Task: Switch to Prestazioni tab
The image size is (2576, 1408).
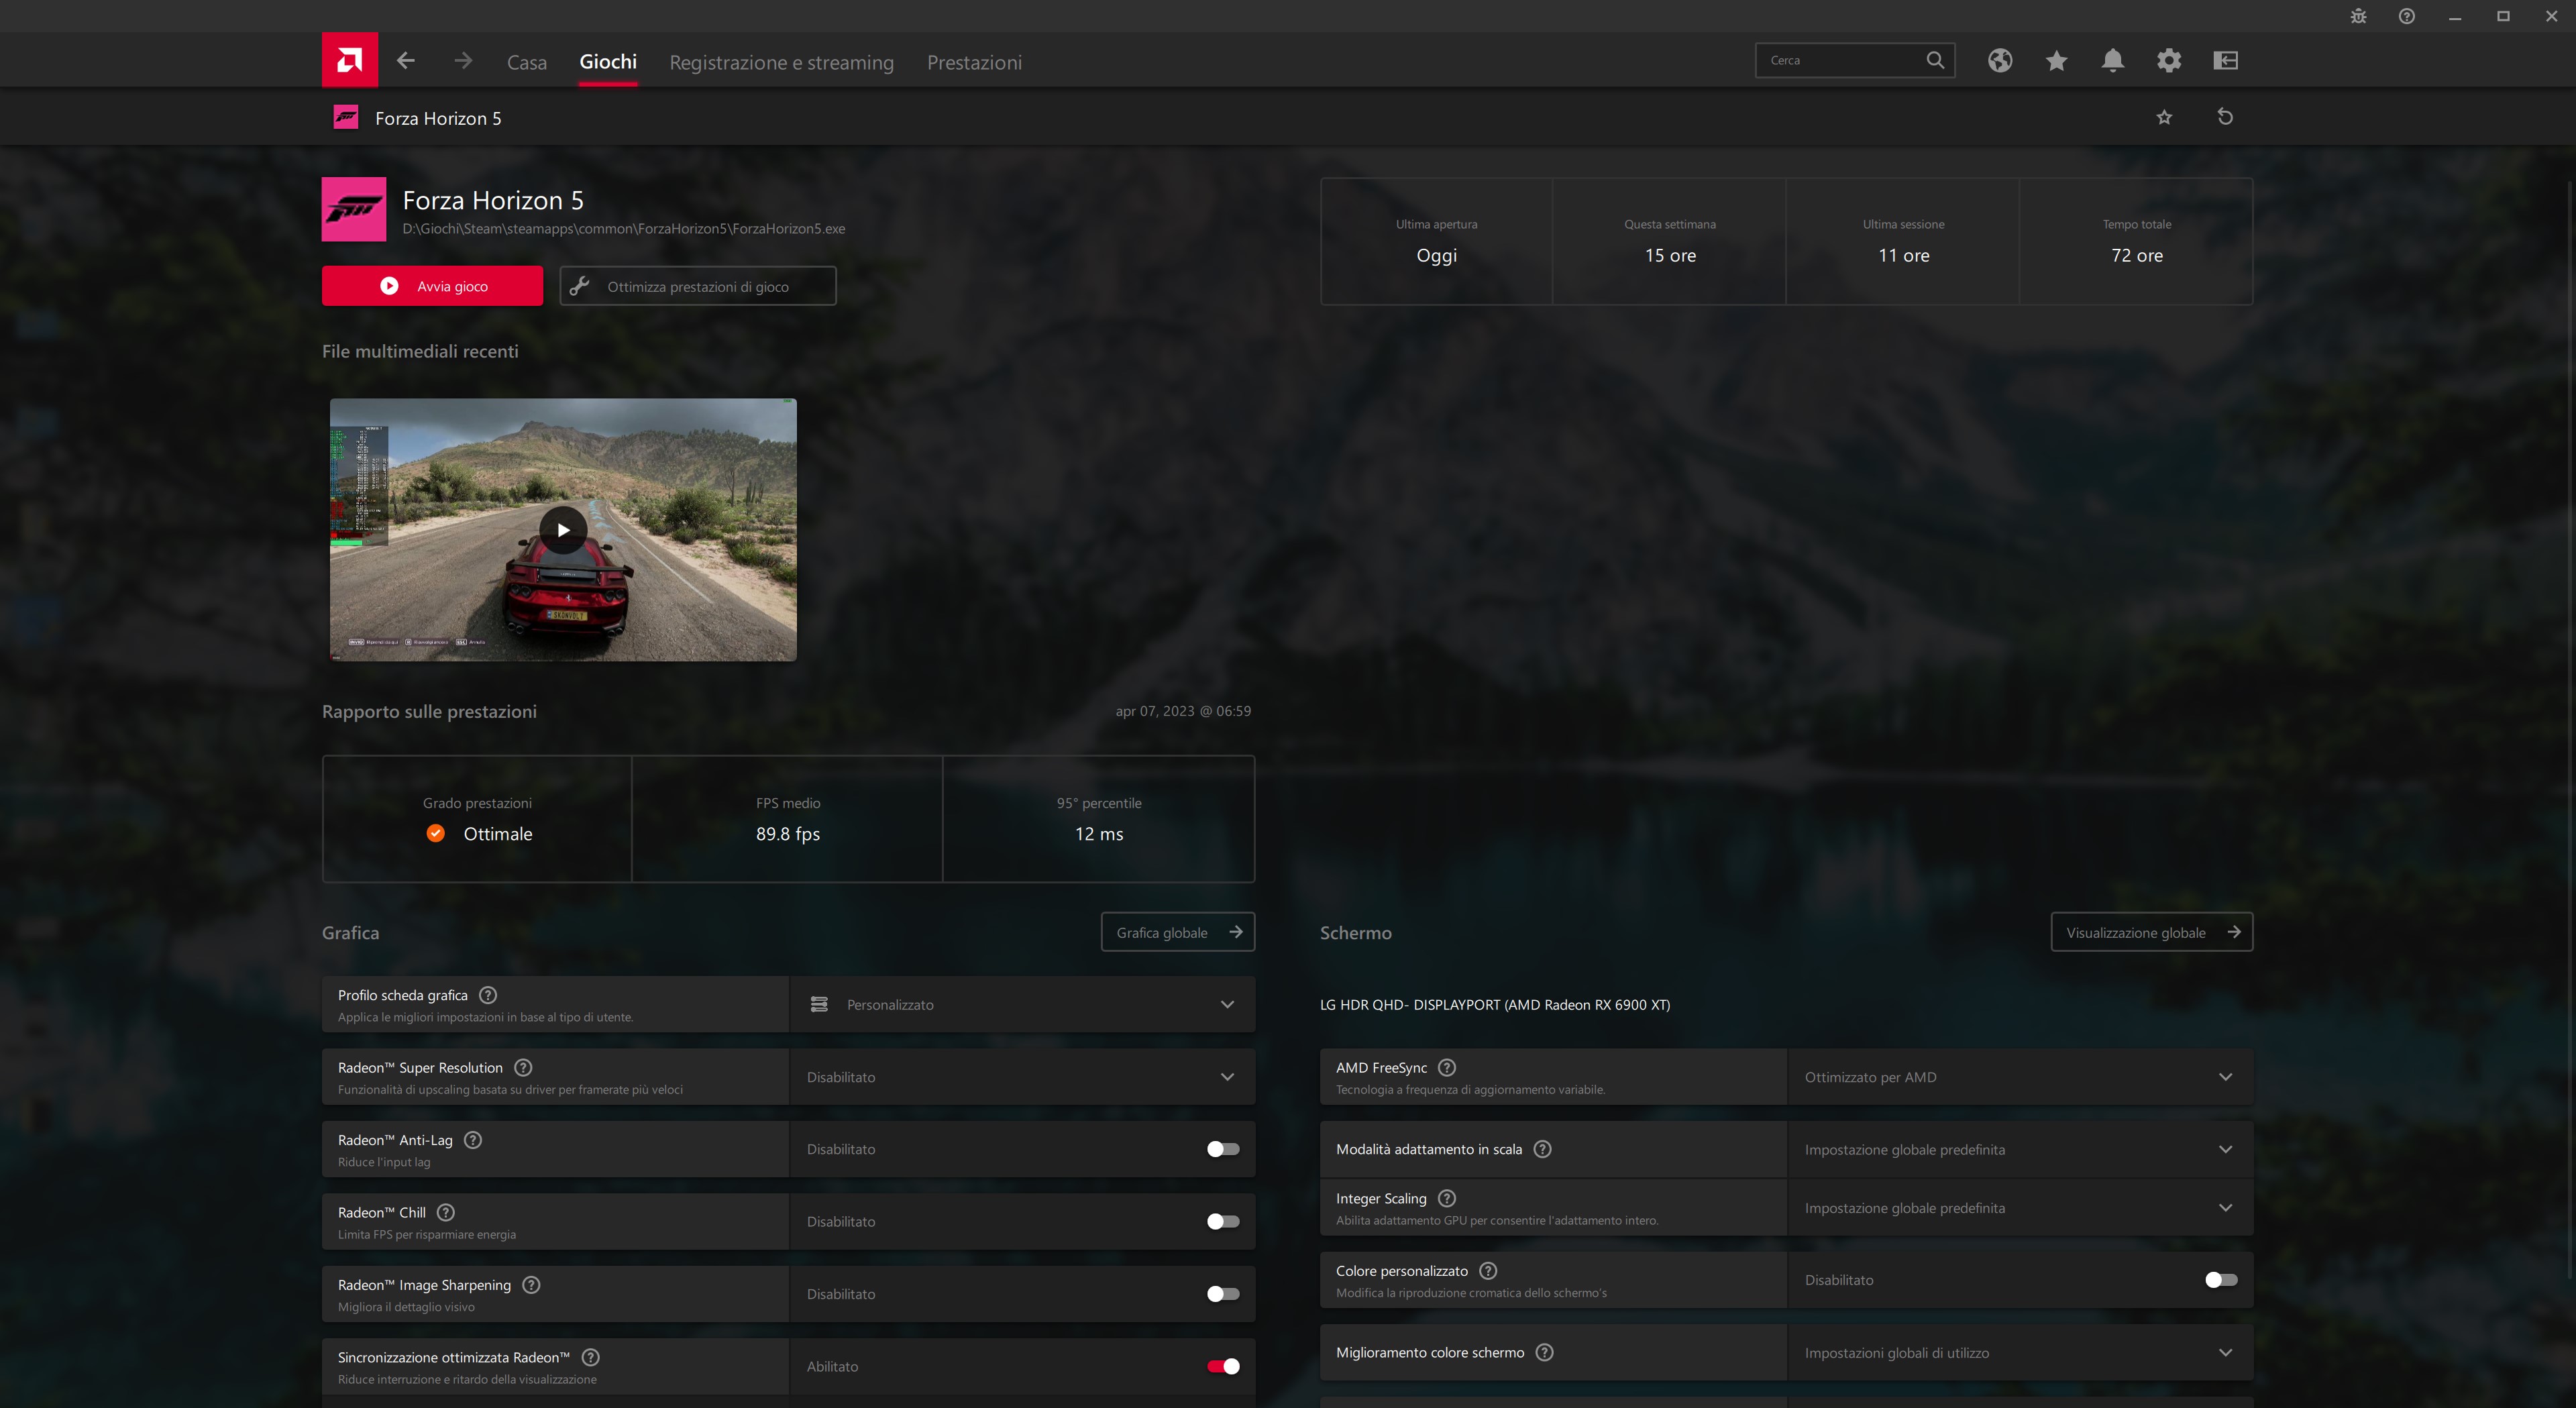Action: [974, 62]
